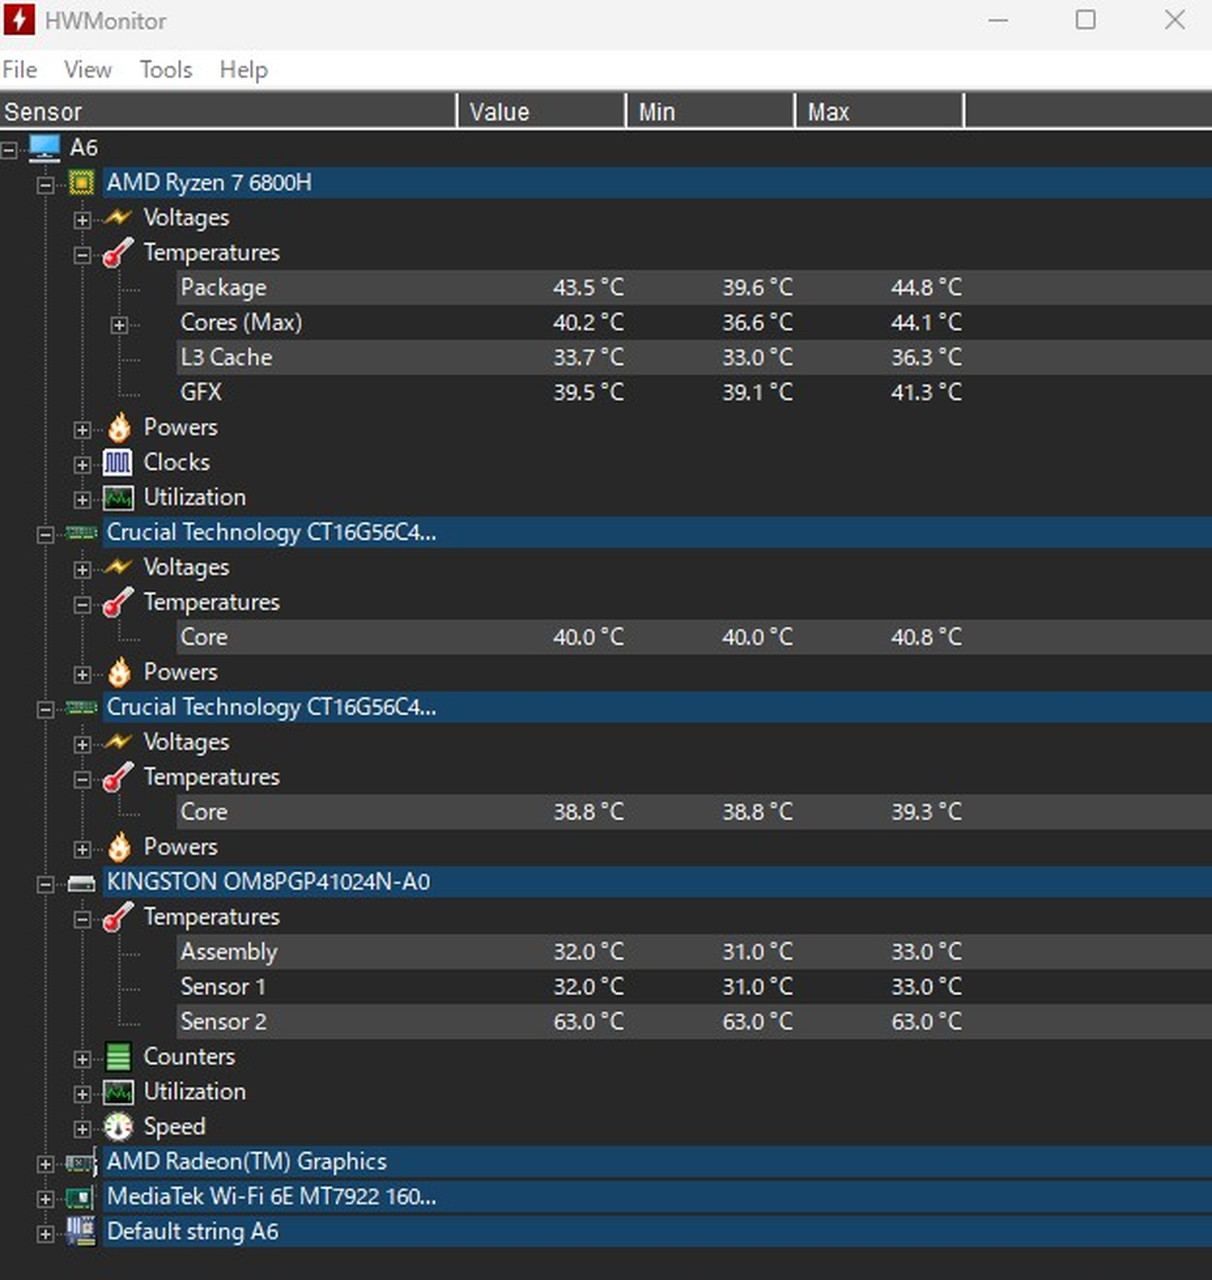This screenshot has height=1280, width=1212.
Task: Expand the AMD Radeon(TM) Graphics node
Action: click(45, 1164)
